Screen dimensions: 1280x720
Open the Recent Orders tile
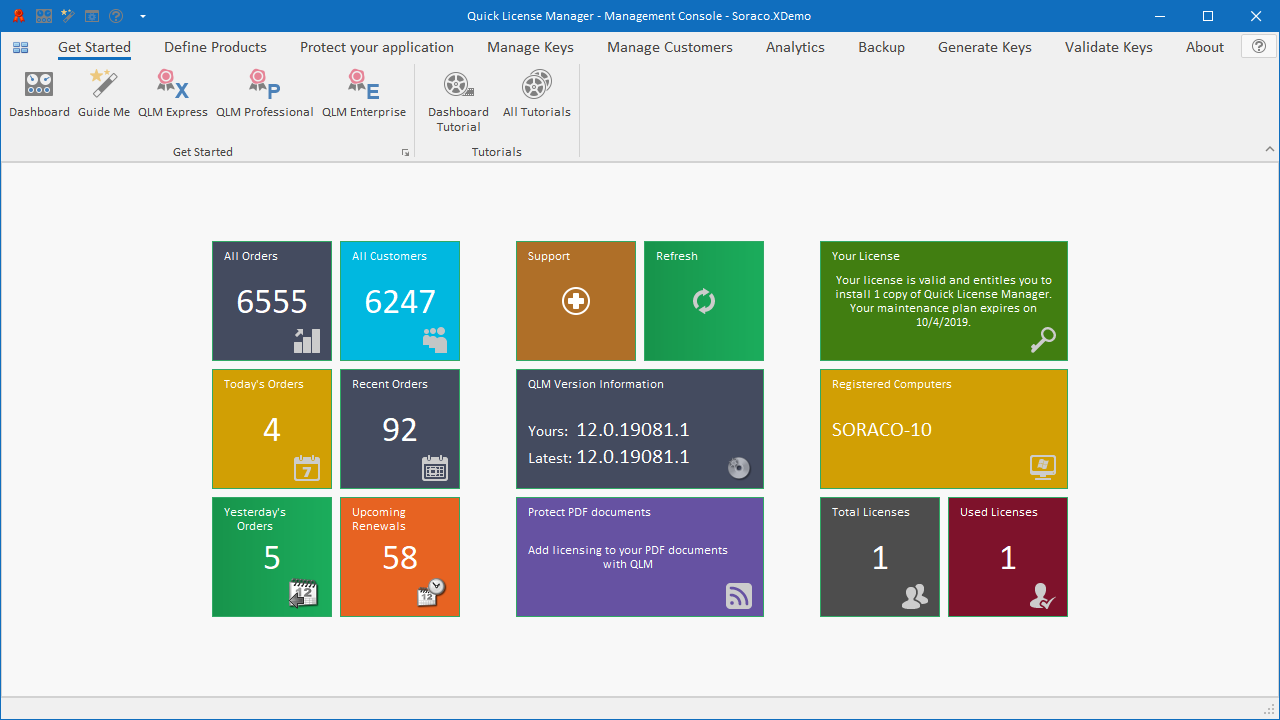(400, 429)
